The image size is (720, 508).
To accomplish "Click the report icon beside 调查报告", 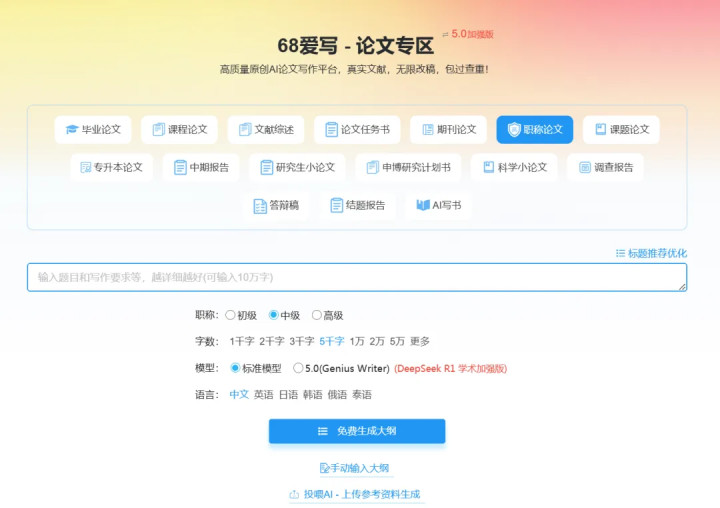I will [x=585, y=167].
